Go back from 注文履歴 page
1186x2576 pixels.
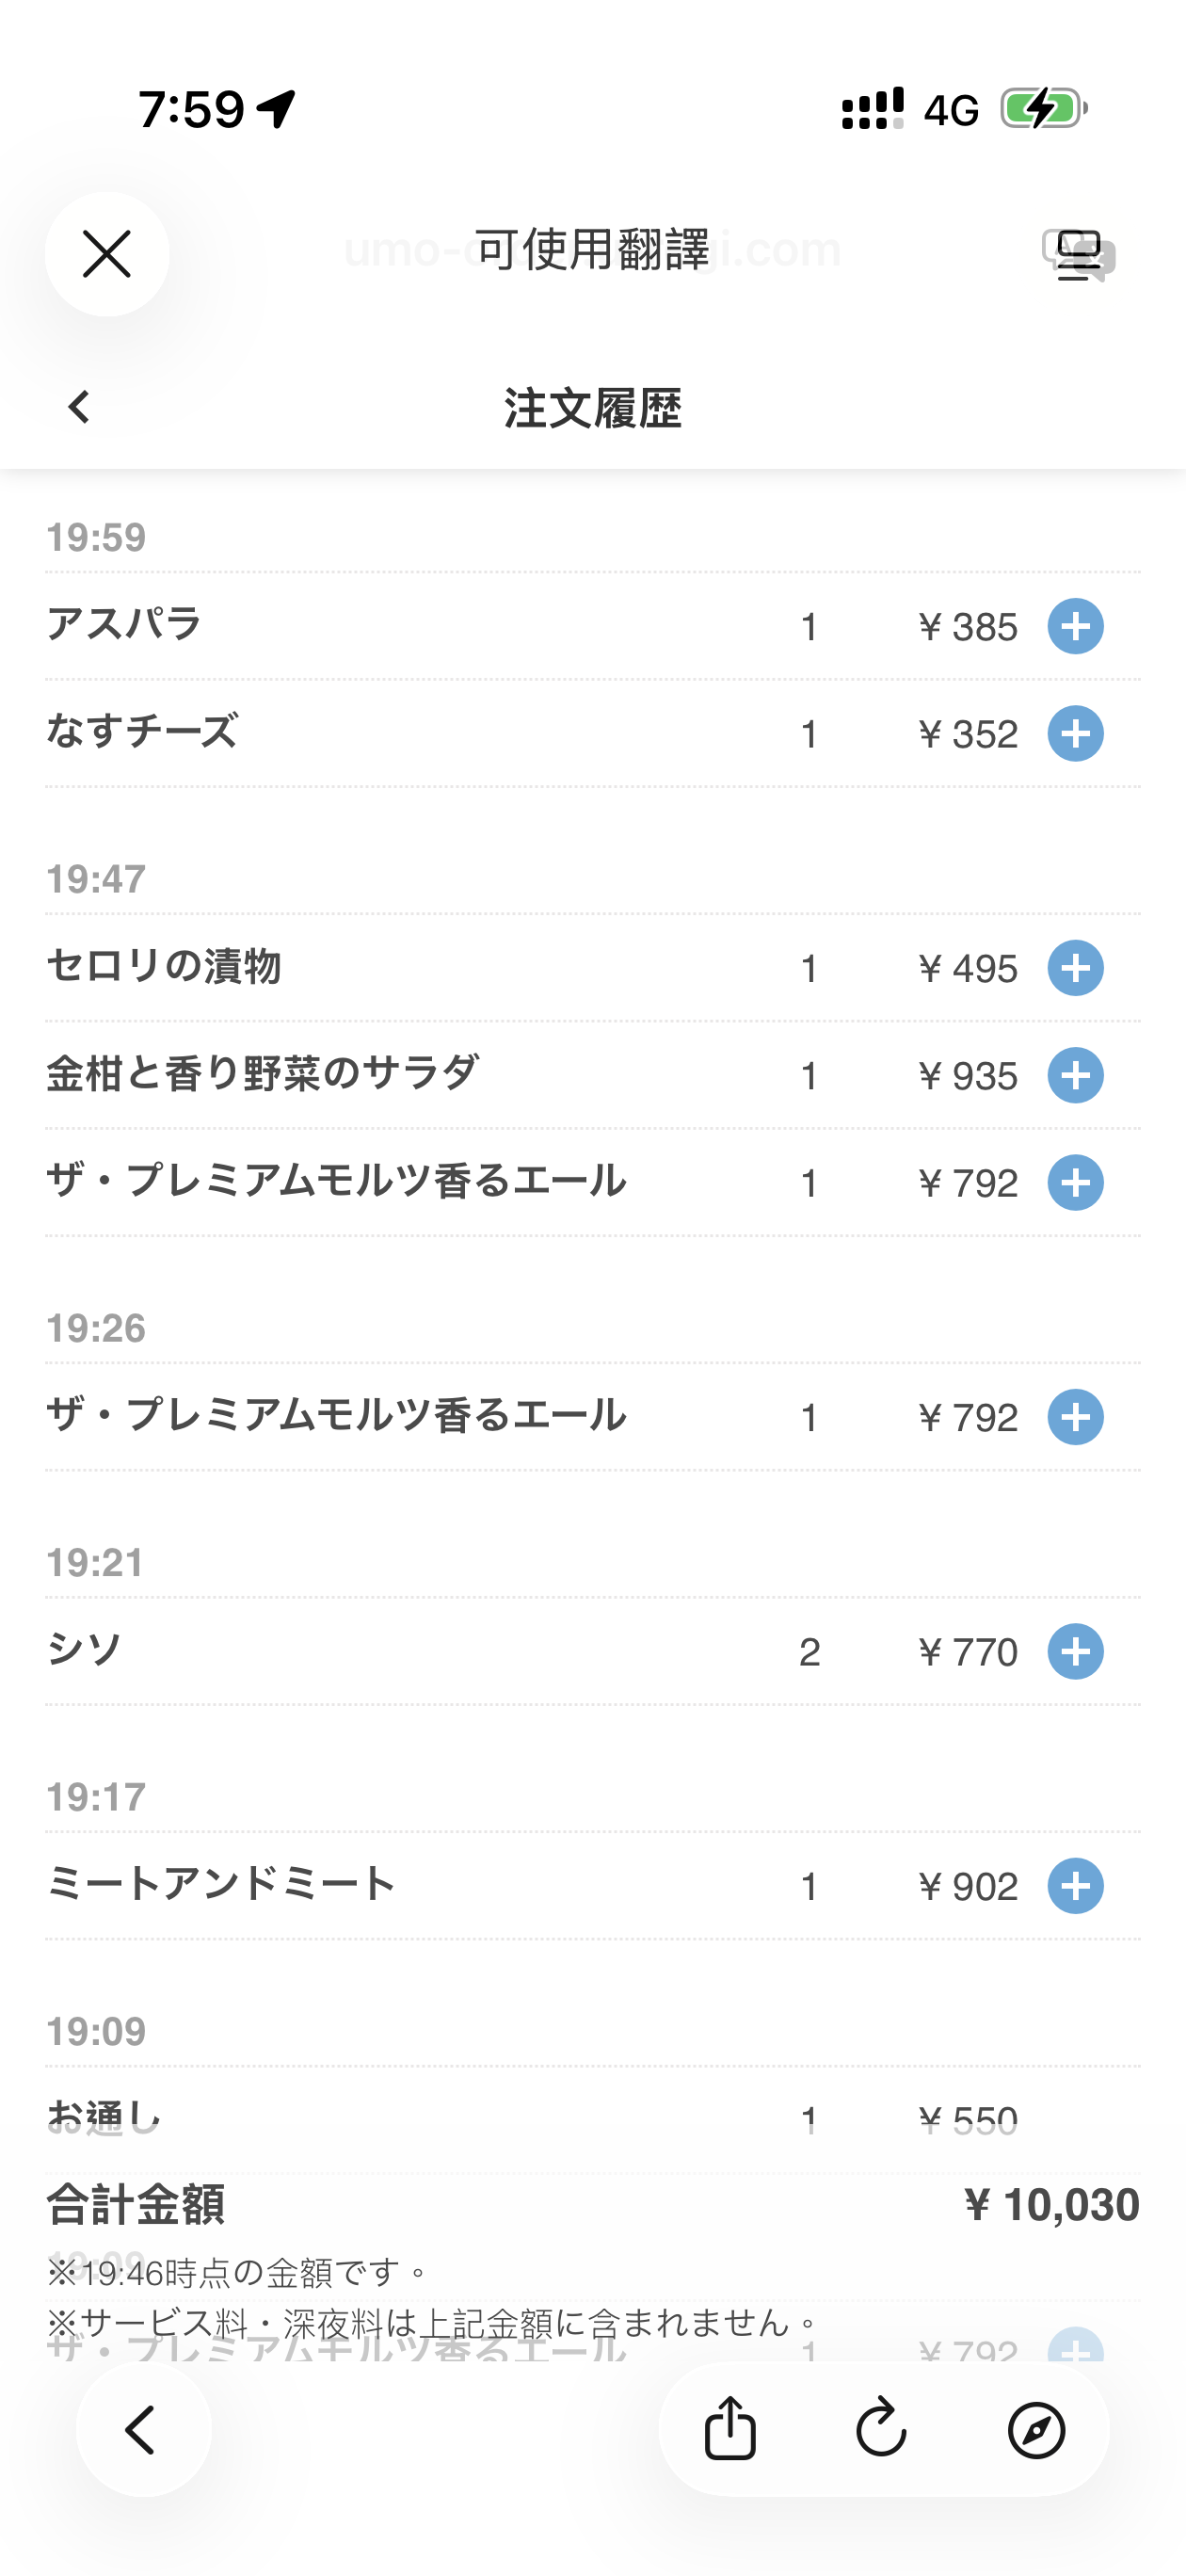click(x=79, y=407)
